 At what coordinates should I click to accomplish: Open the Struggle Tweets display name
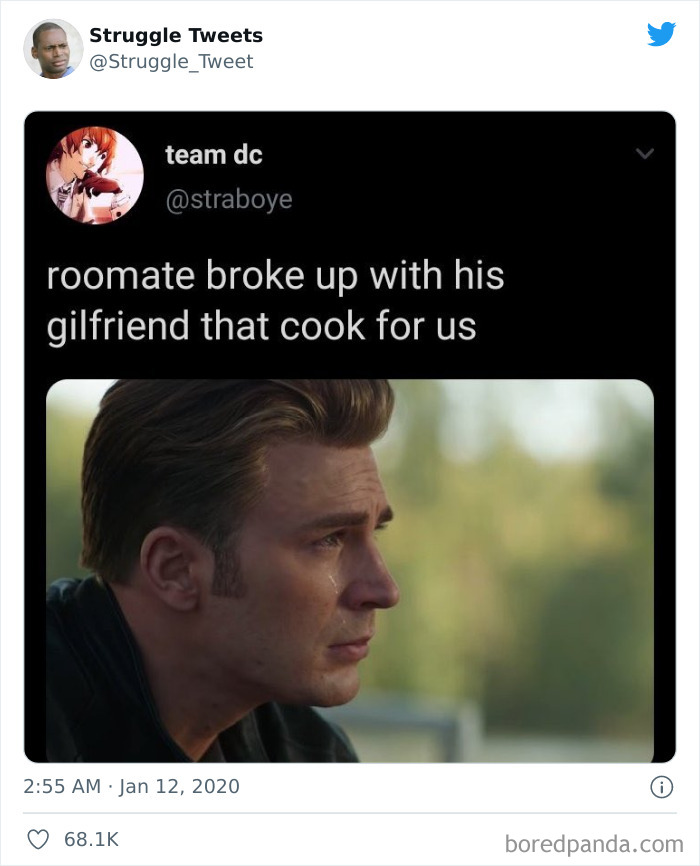tap(176, 35)
